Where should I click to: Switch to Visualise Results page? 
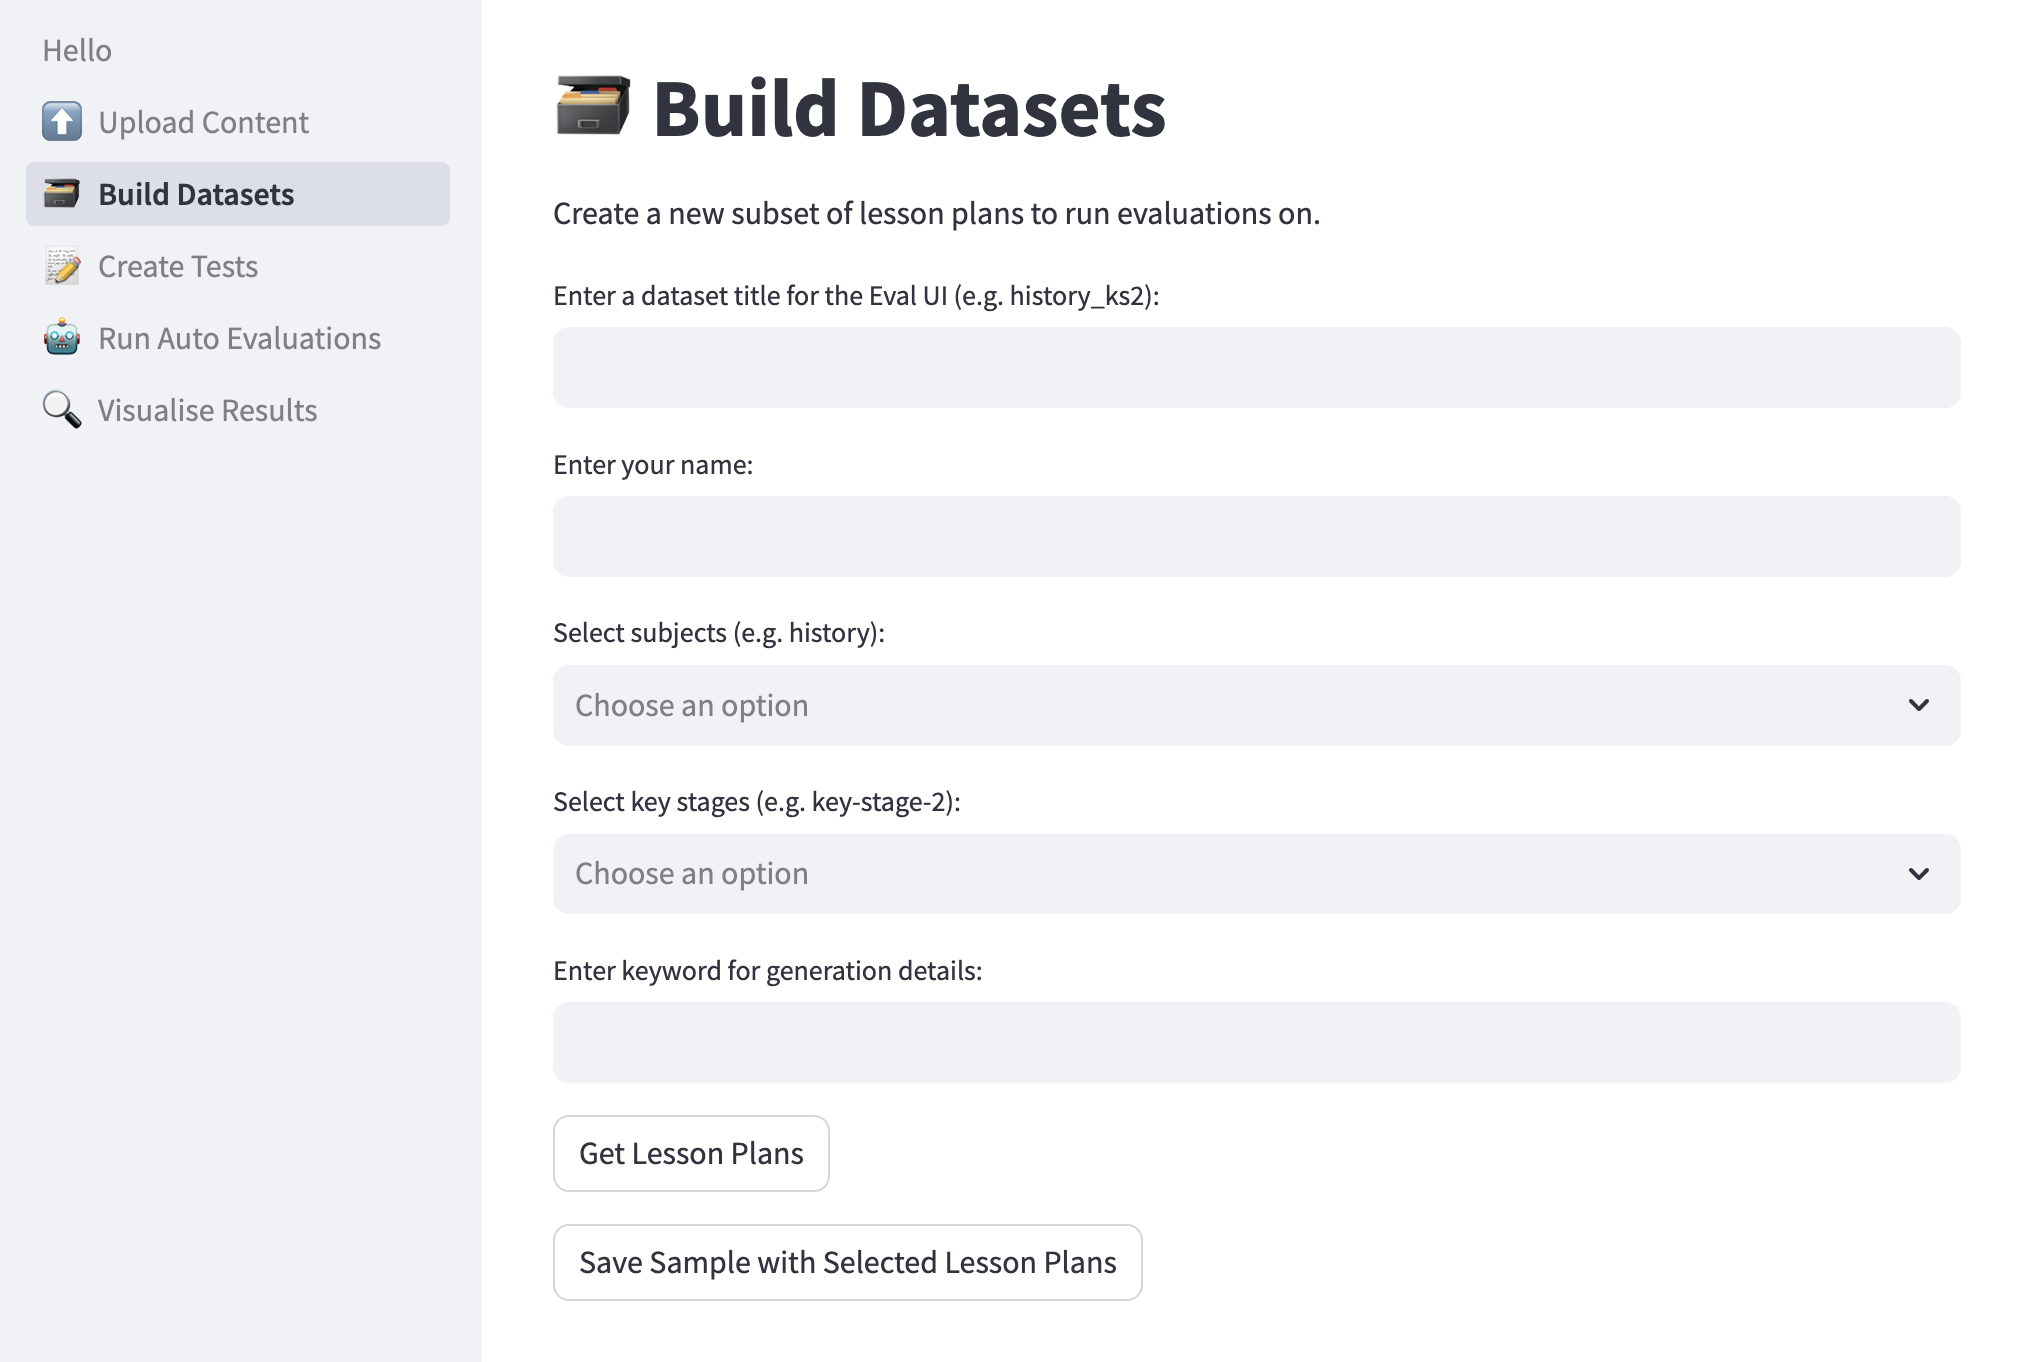207,410
